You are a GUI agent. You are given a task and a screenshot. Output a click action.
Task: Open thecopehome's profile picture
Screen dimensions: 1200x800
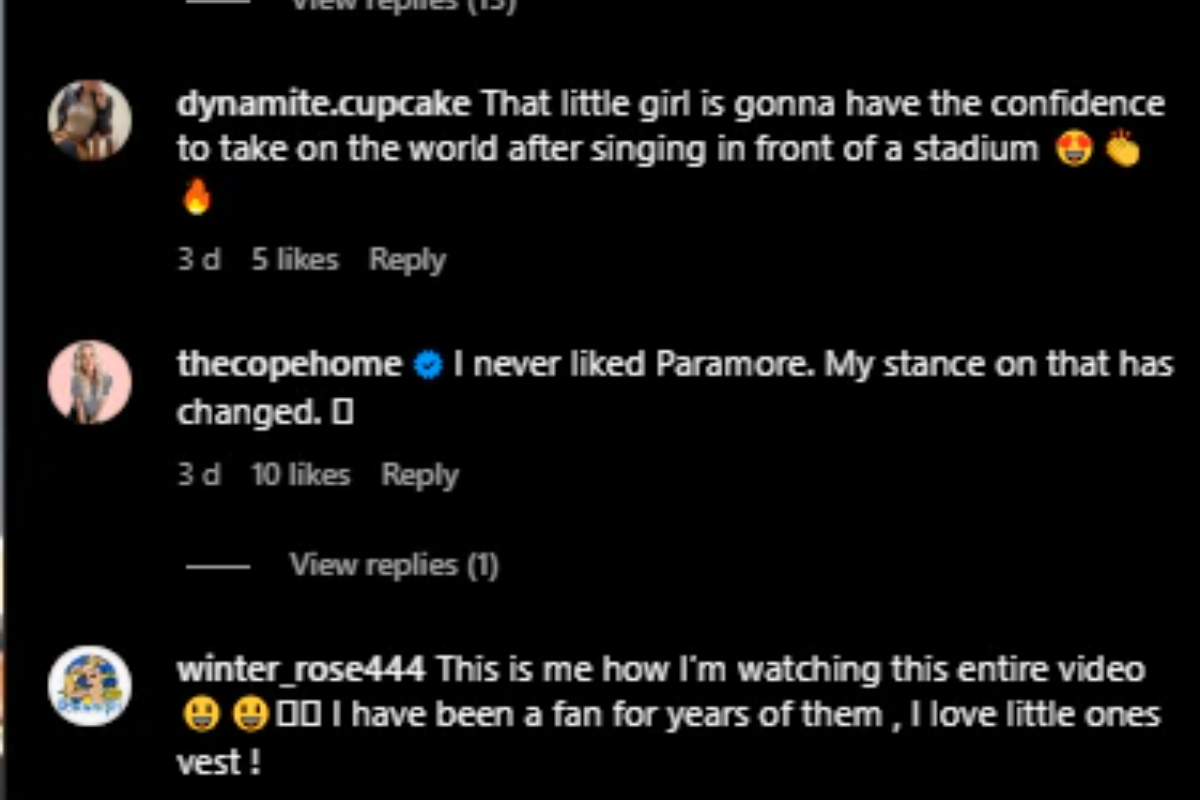(90, 381)
